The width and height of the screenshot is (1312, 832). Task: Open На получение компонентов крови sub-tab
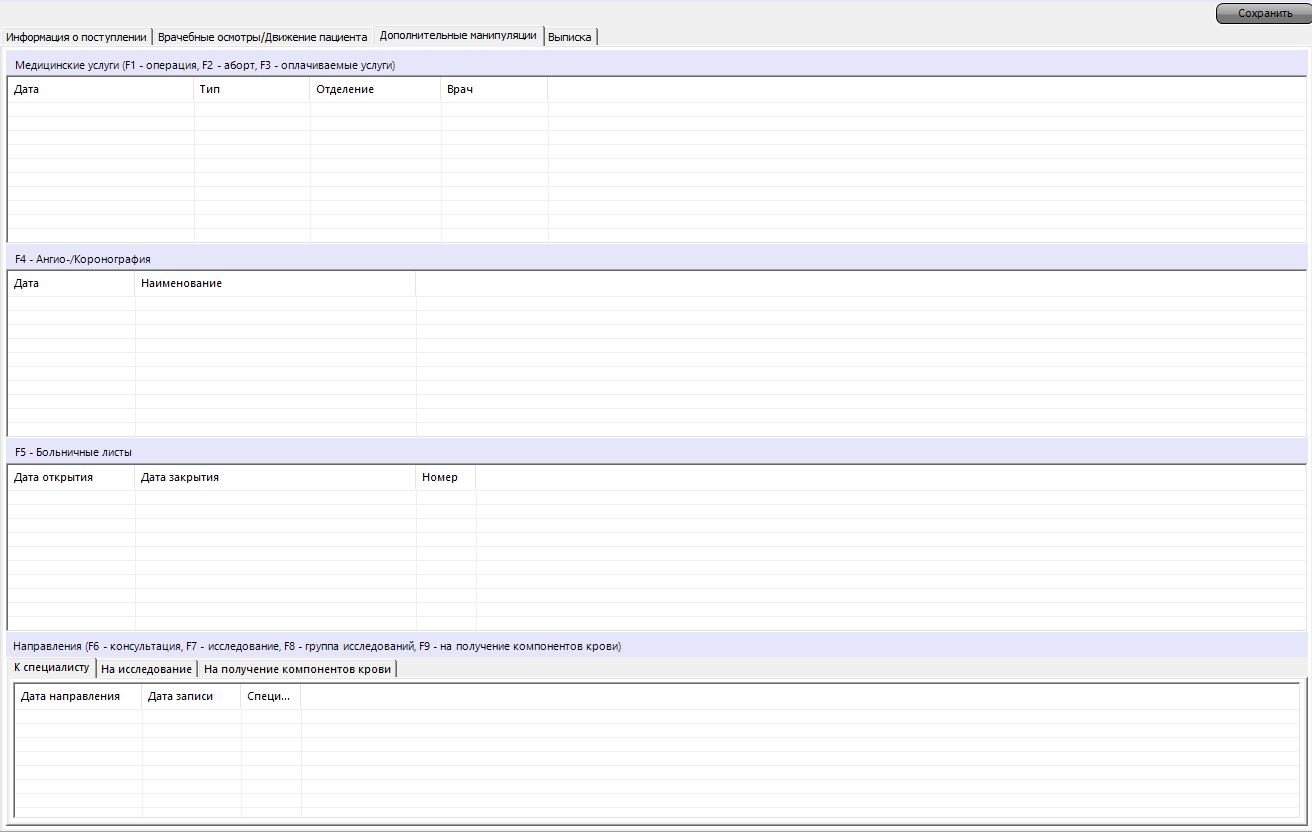pos(297,669)
